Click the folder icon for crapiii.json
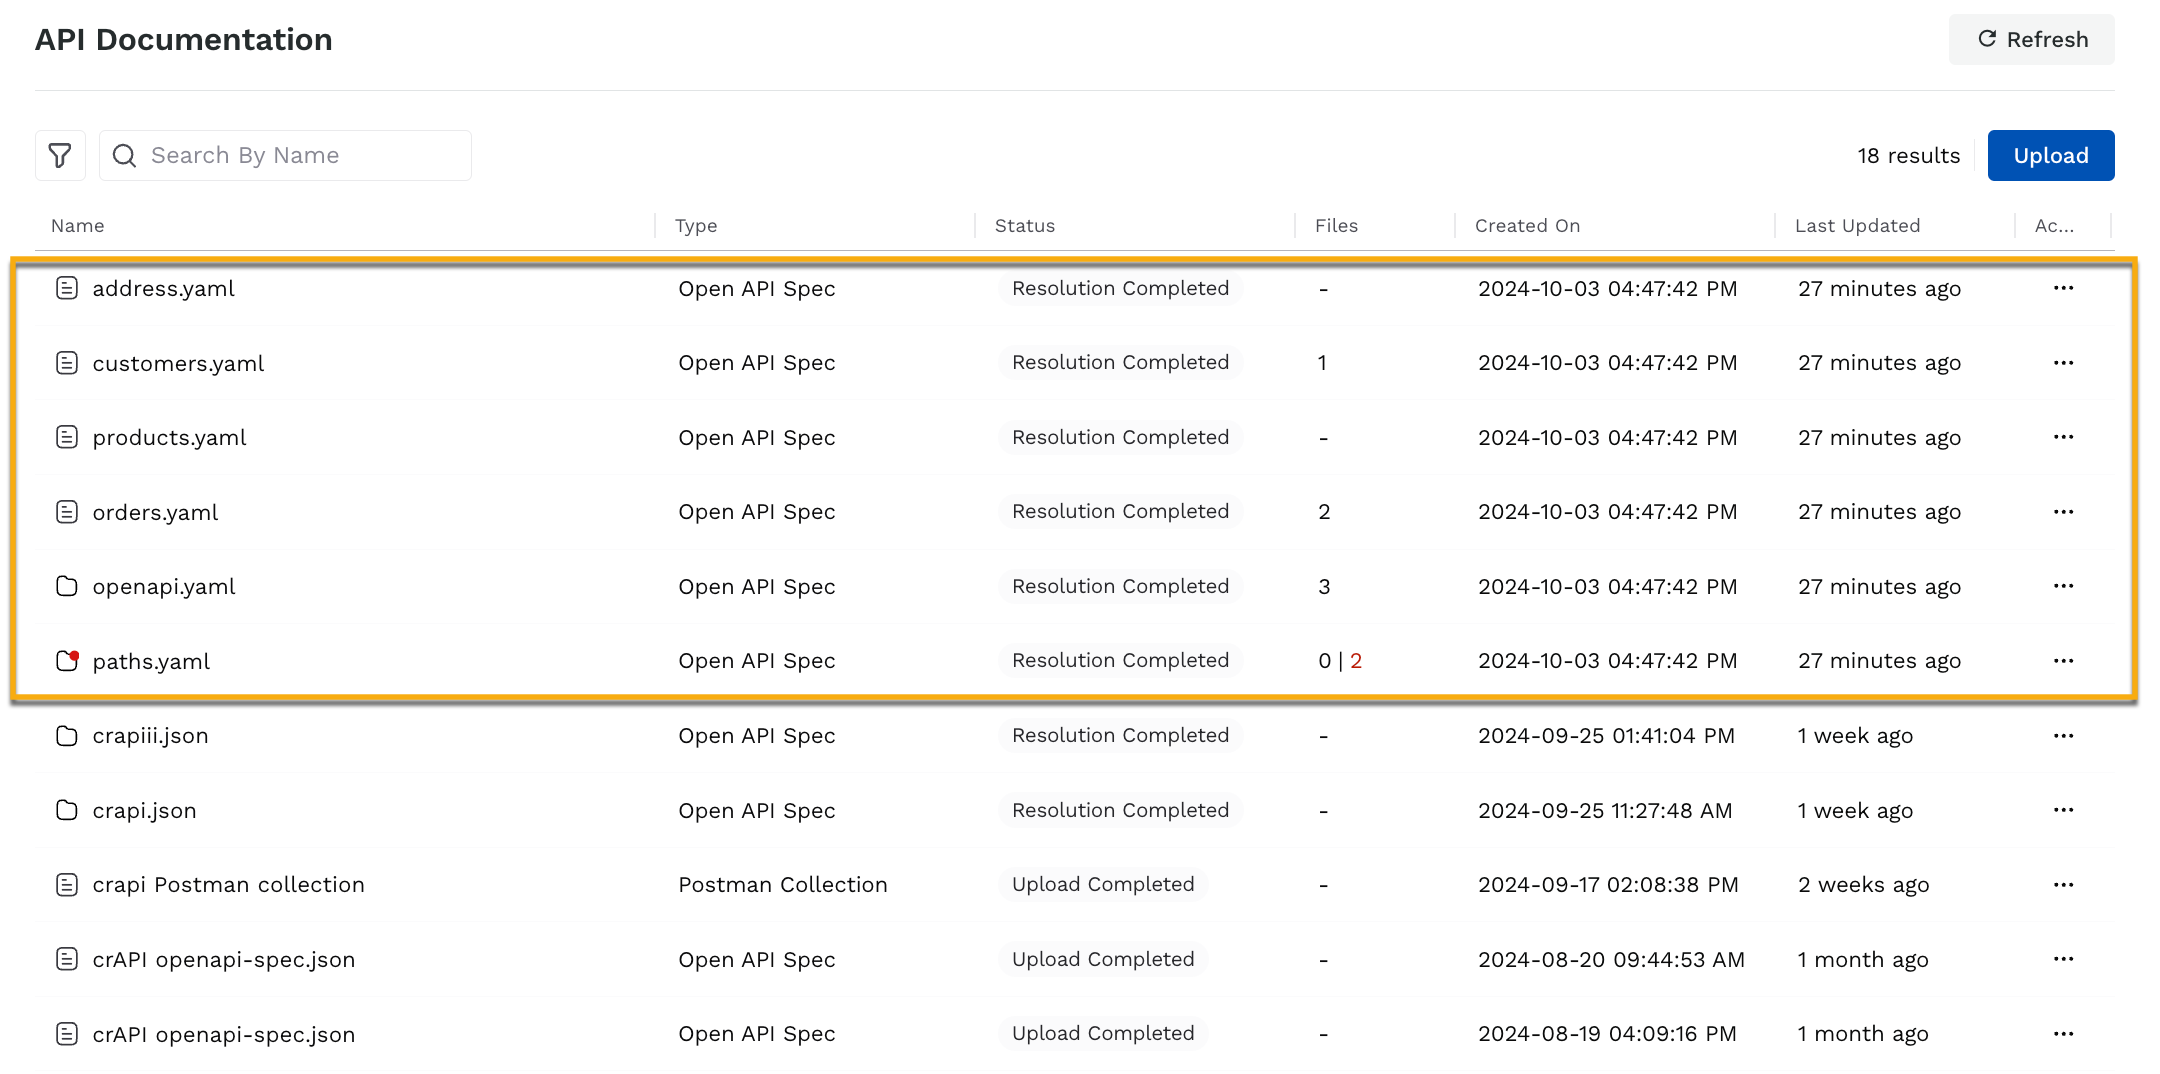This screenshot has height=1074, width=2160. click(x=67, y=736)
